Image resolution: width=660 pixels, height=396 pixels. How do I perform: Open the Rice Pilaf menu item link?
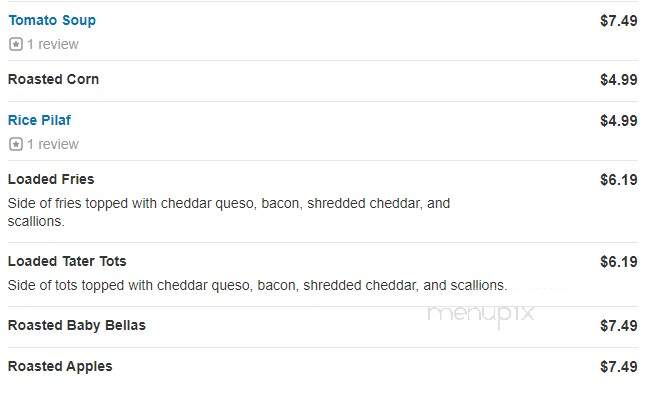tap(40, 120)
